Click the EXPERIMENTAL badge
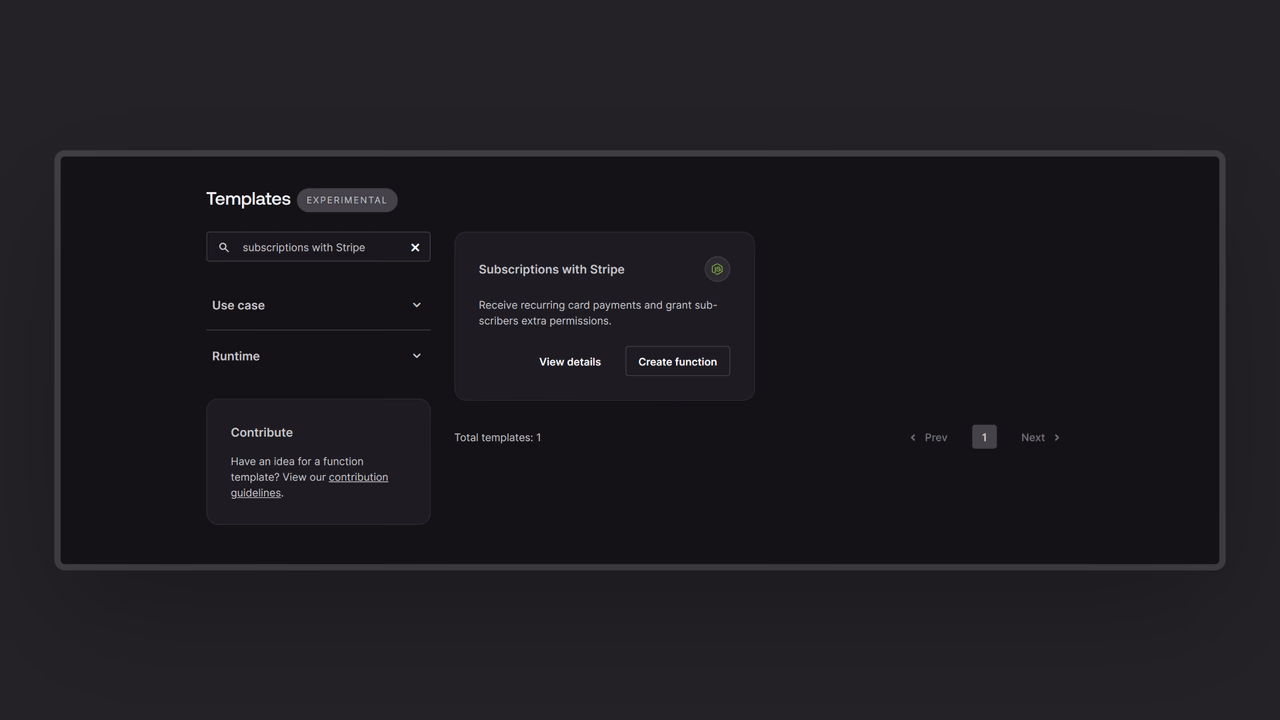1280x720 pixels. (x=347, y=200)
